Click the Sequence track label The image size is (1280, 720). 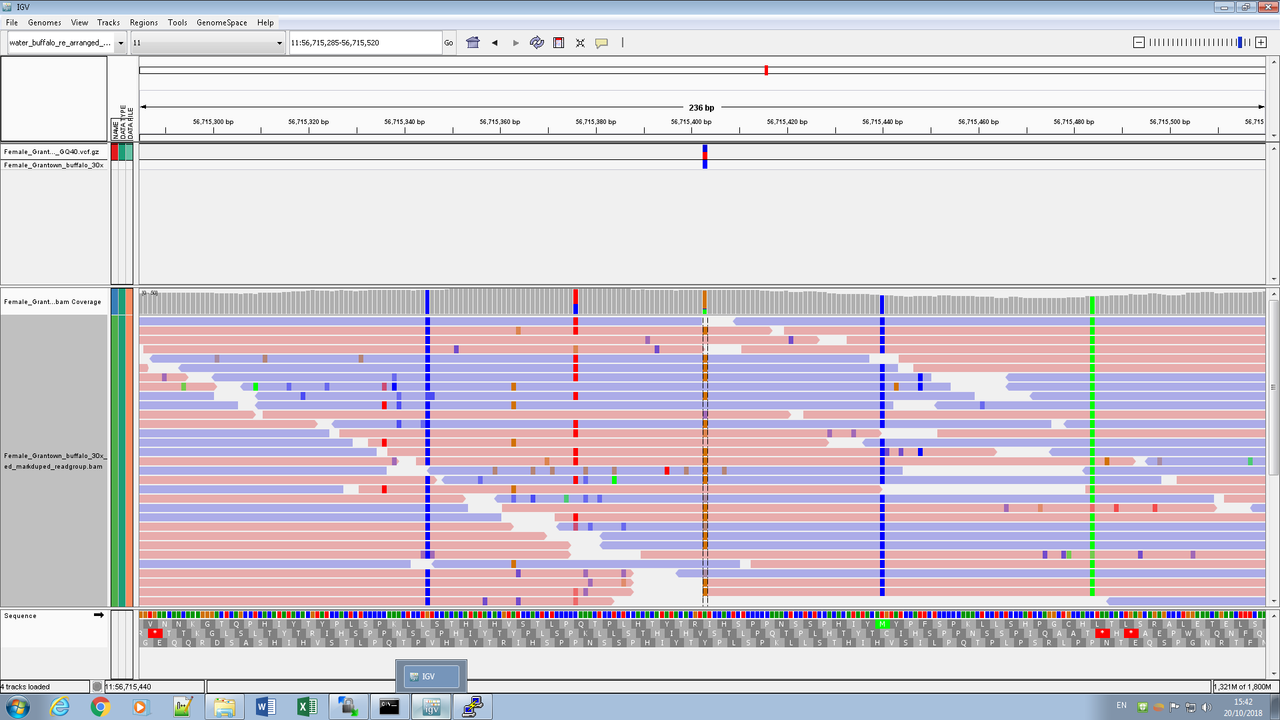click(20, 616)
